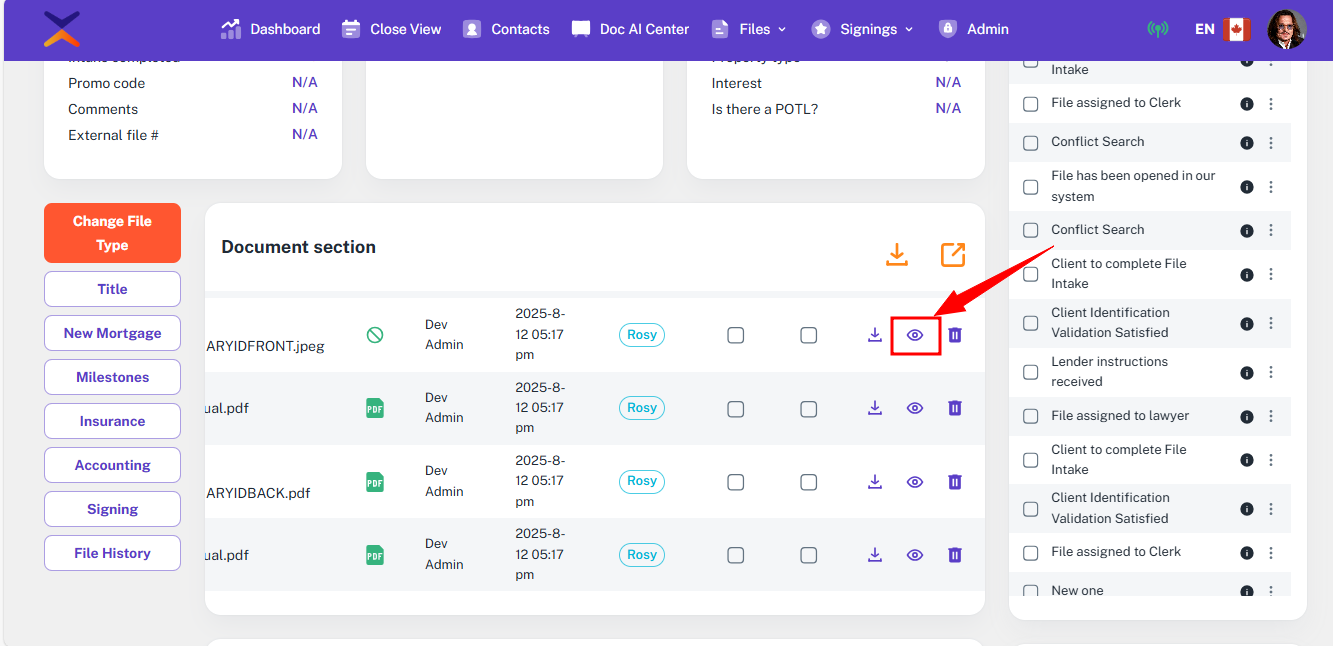Open the File History section

pos(112,553)
